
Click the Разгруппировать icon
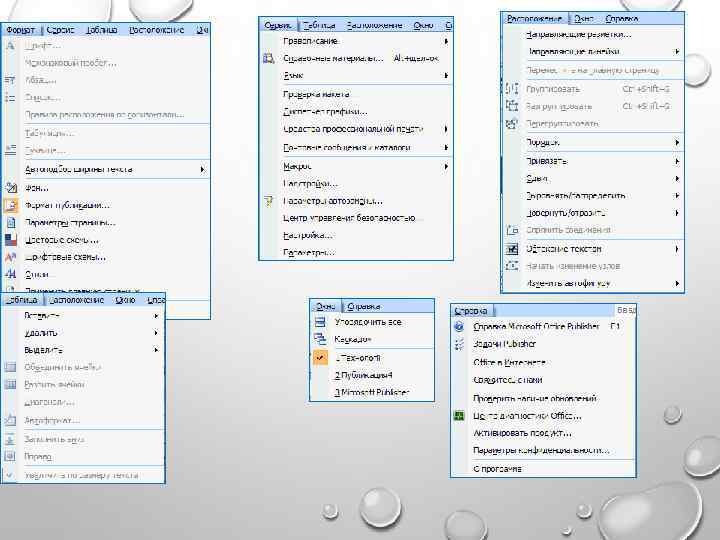[x=512, y=106]
